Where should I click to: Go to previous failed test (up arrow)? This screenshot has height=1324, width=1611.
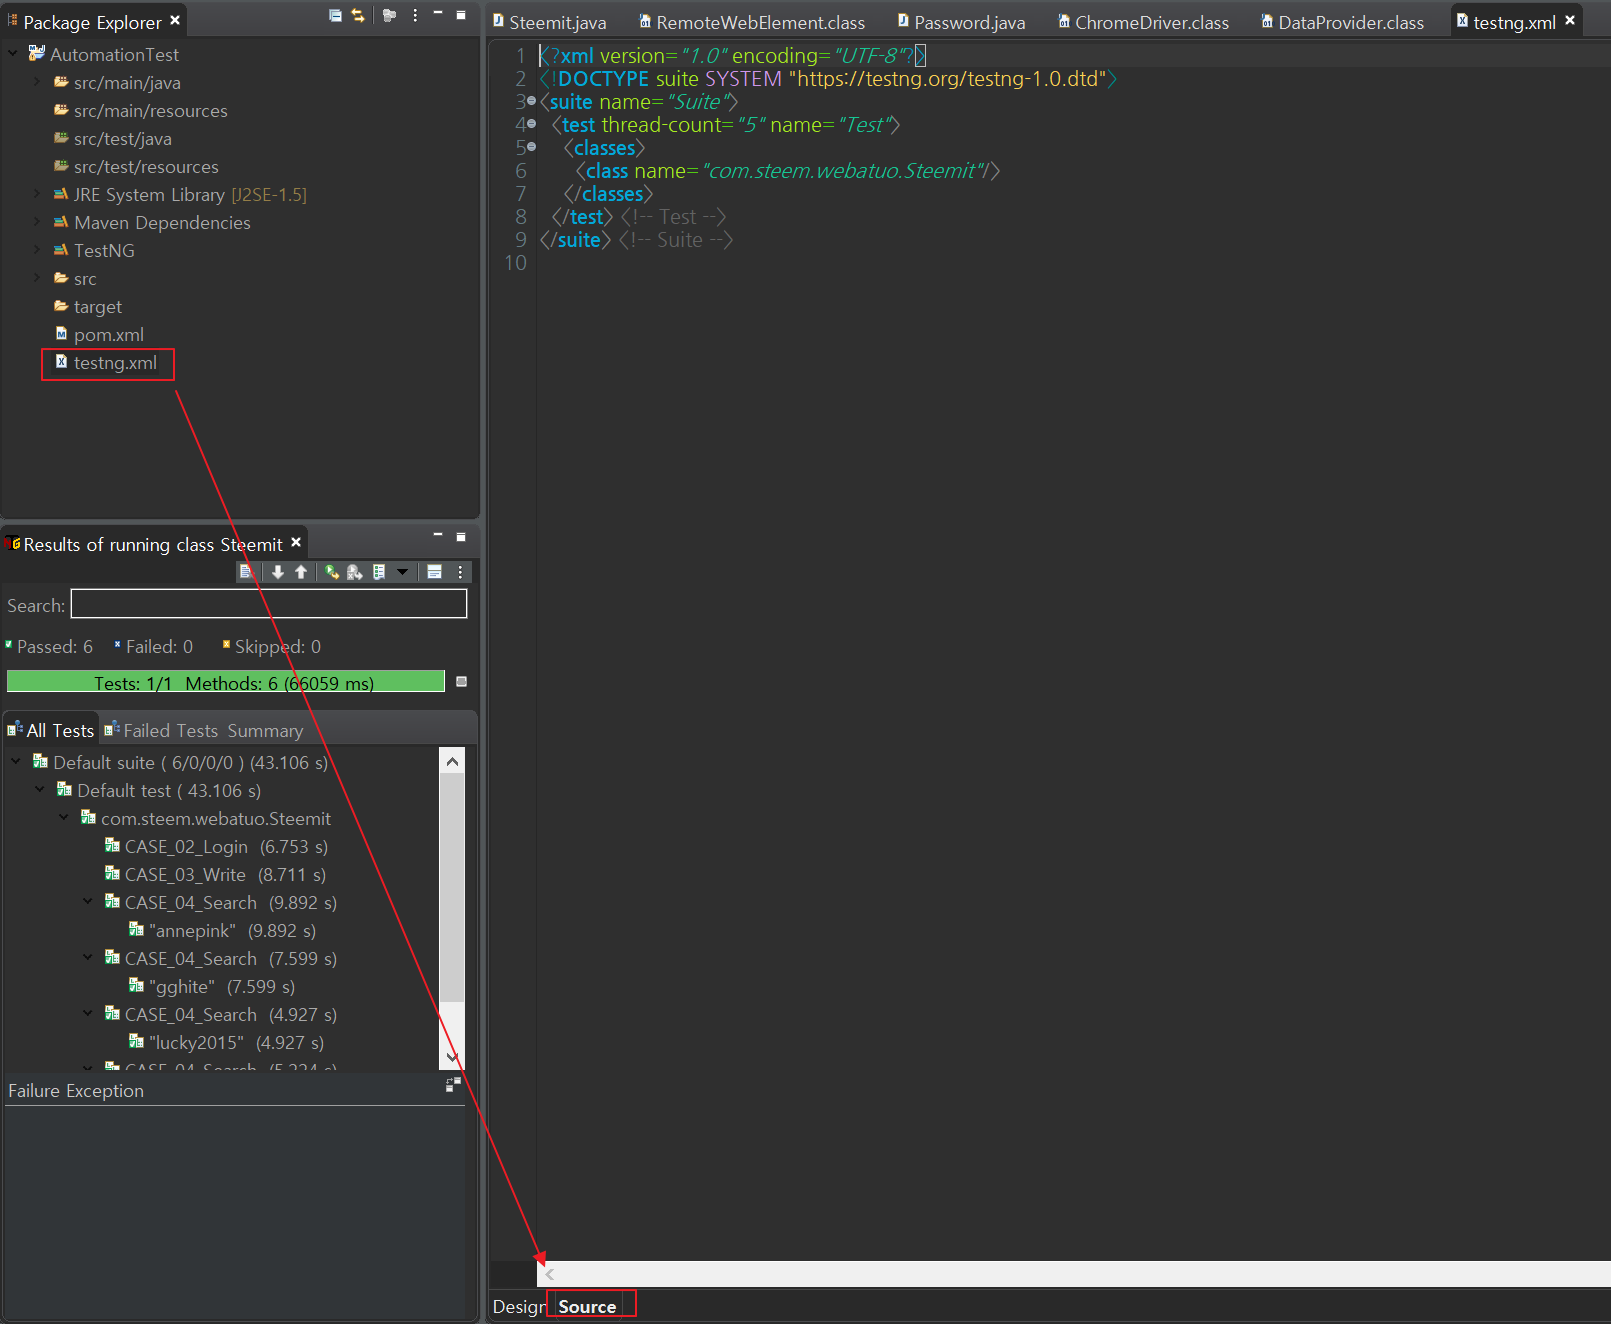pyautogui.click(x=301, y=572)
